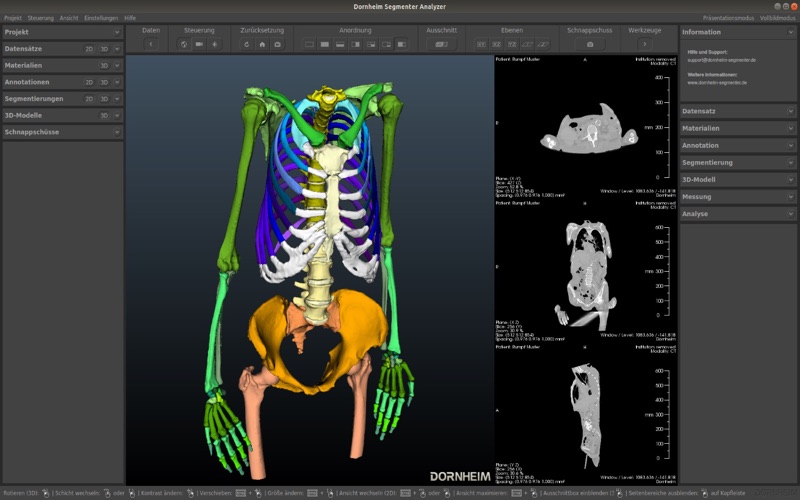Expand the Materialien chevron in right sidebar
Viewport: 800px width, 500px height.
(791, 129)
